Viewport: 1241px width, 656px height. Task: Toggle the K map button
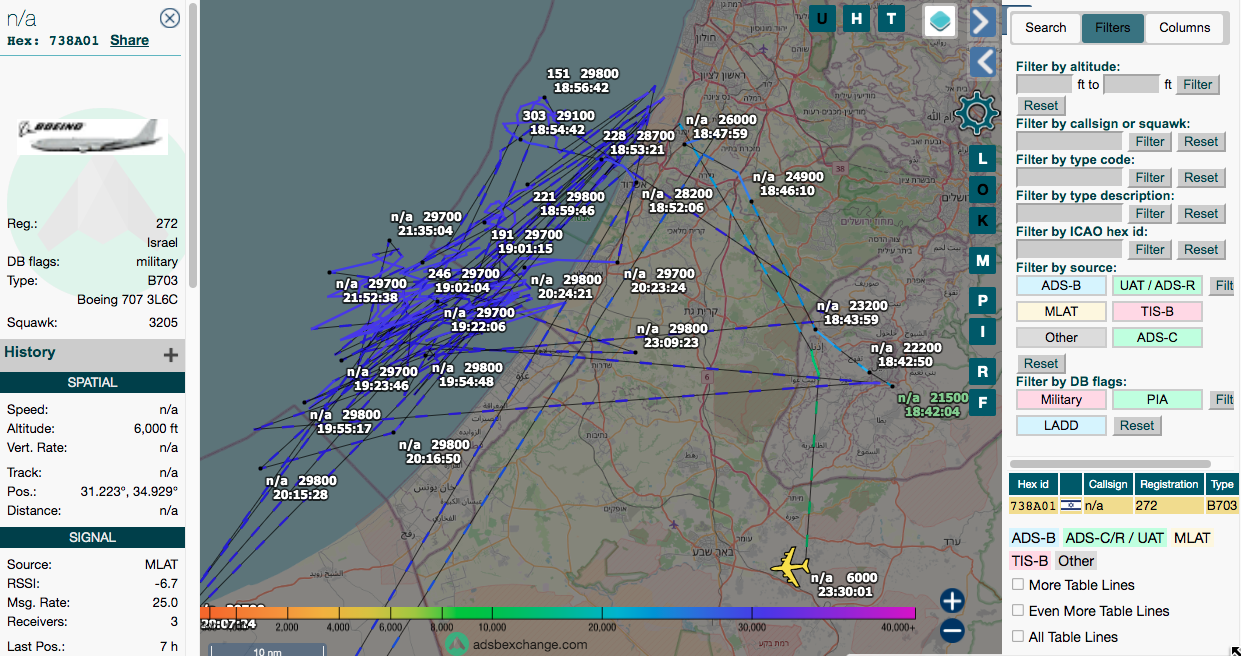tap(983, 221)
